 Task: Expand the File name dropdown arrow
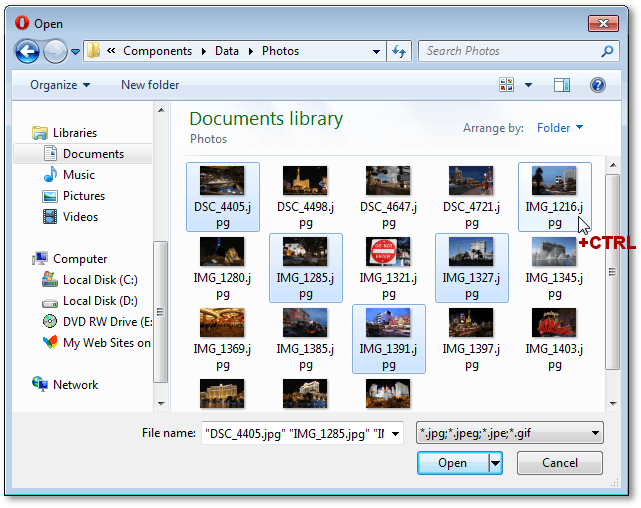click(395, 433)
